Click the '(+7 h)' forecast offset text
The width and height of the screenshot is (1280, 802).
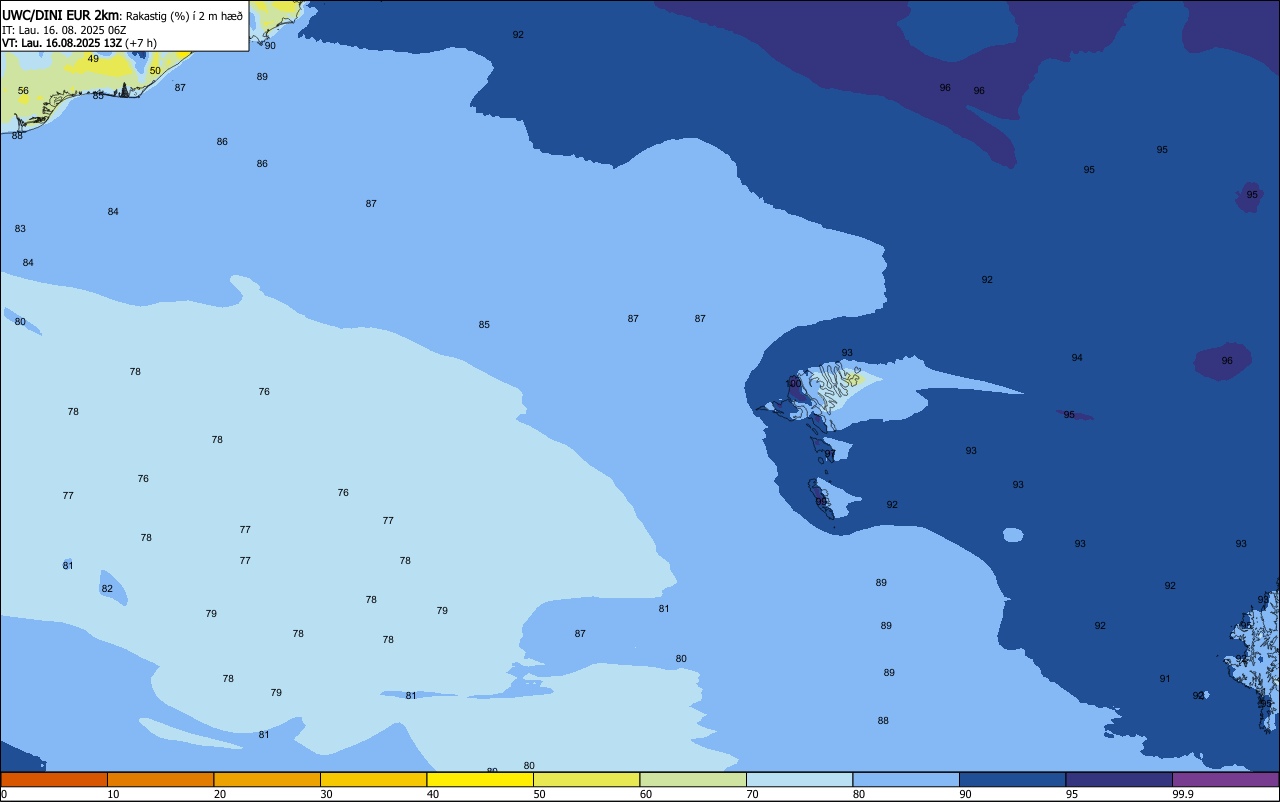141,43
